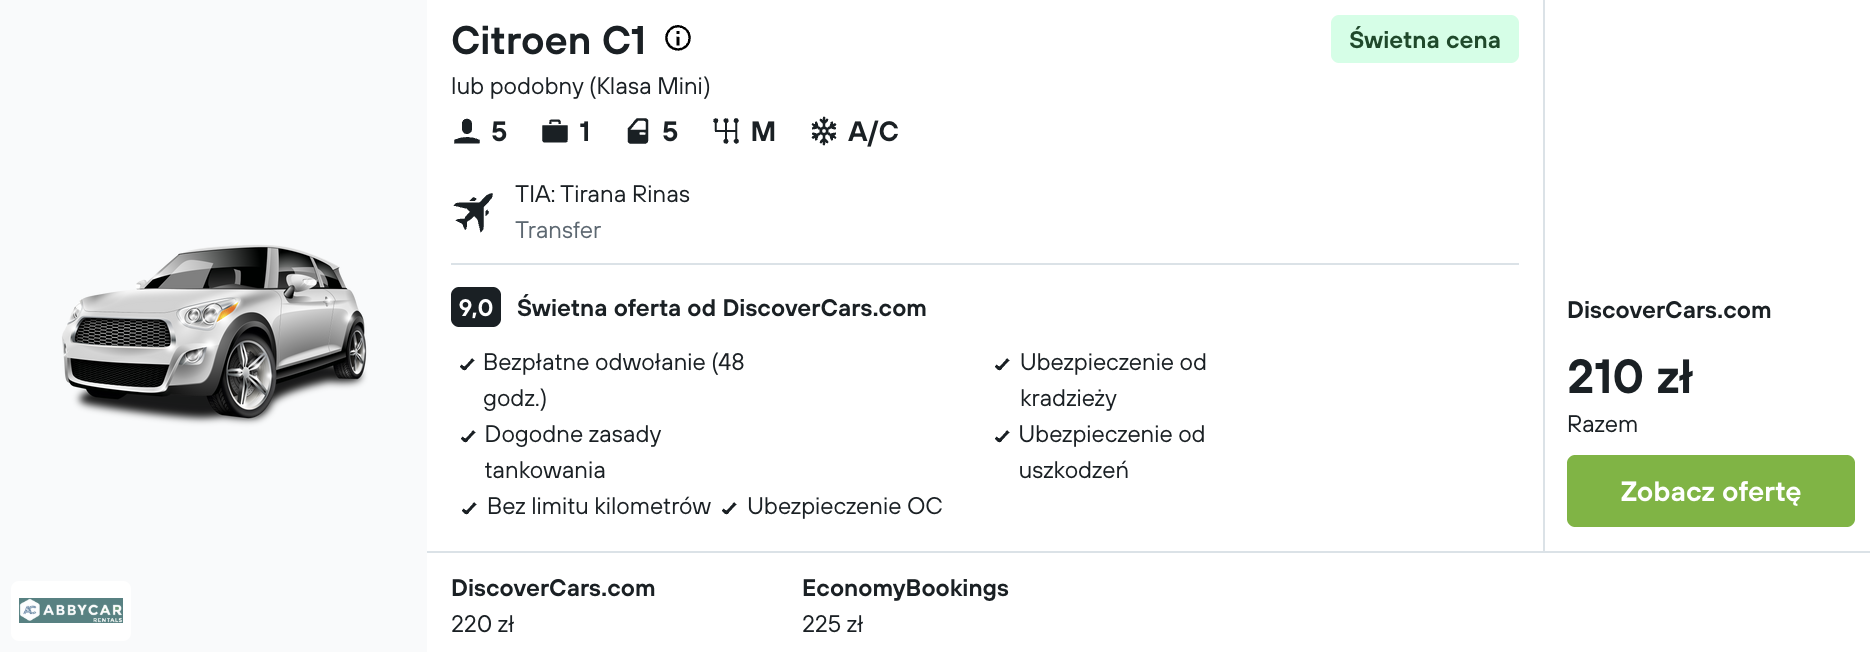Click the silver car thumbnail image
This screenshot has width=1870, height=652.
[x=215, y=330]
